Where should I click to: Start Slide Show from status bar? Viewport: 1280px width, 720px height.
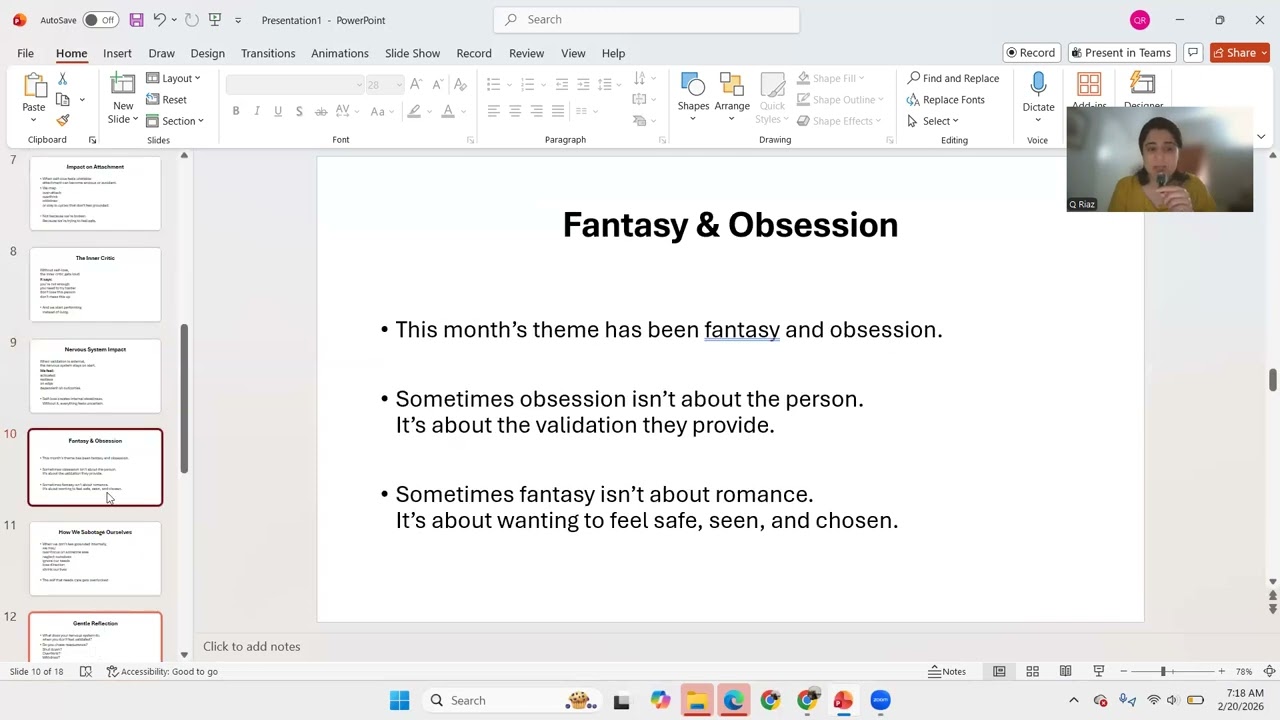[1098, 671]
